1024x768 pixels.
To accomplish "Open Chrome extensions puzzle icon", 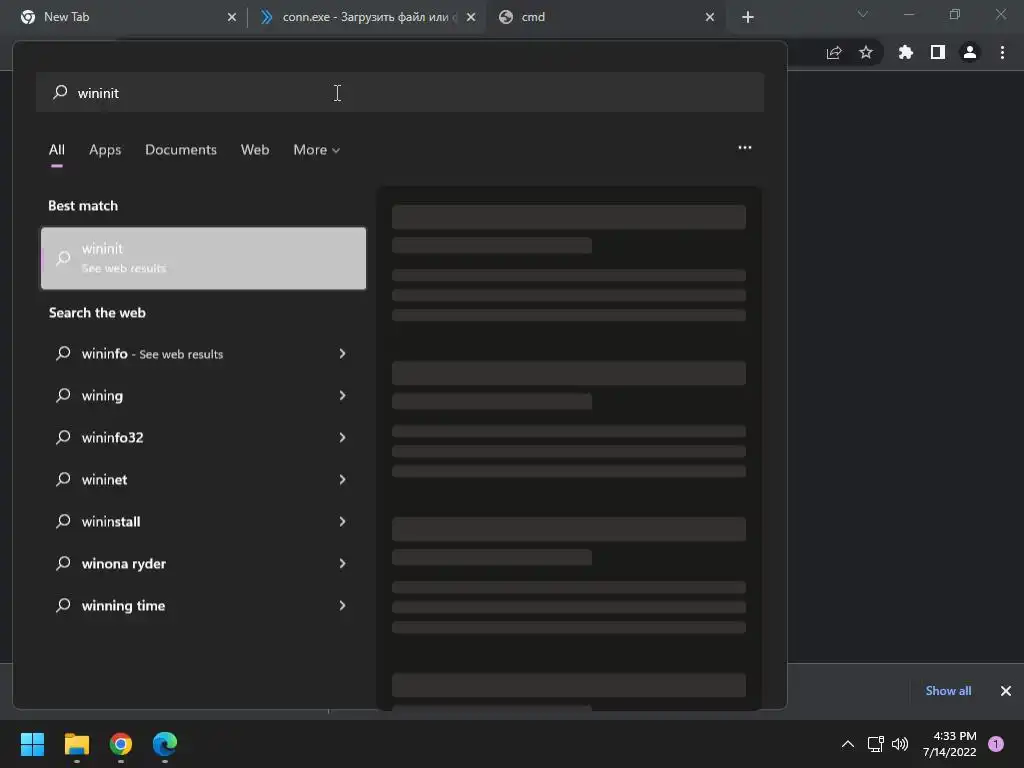I will click(906, 52).
